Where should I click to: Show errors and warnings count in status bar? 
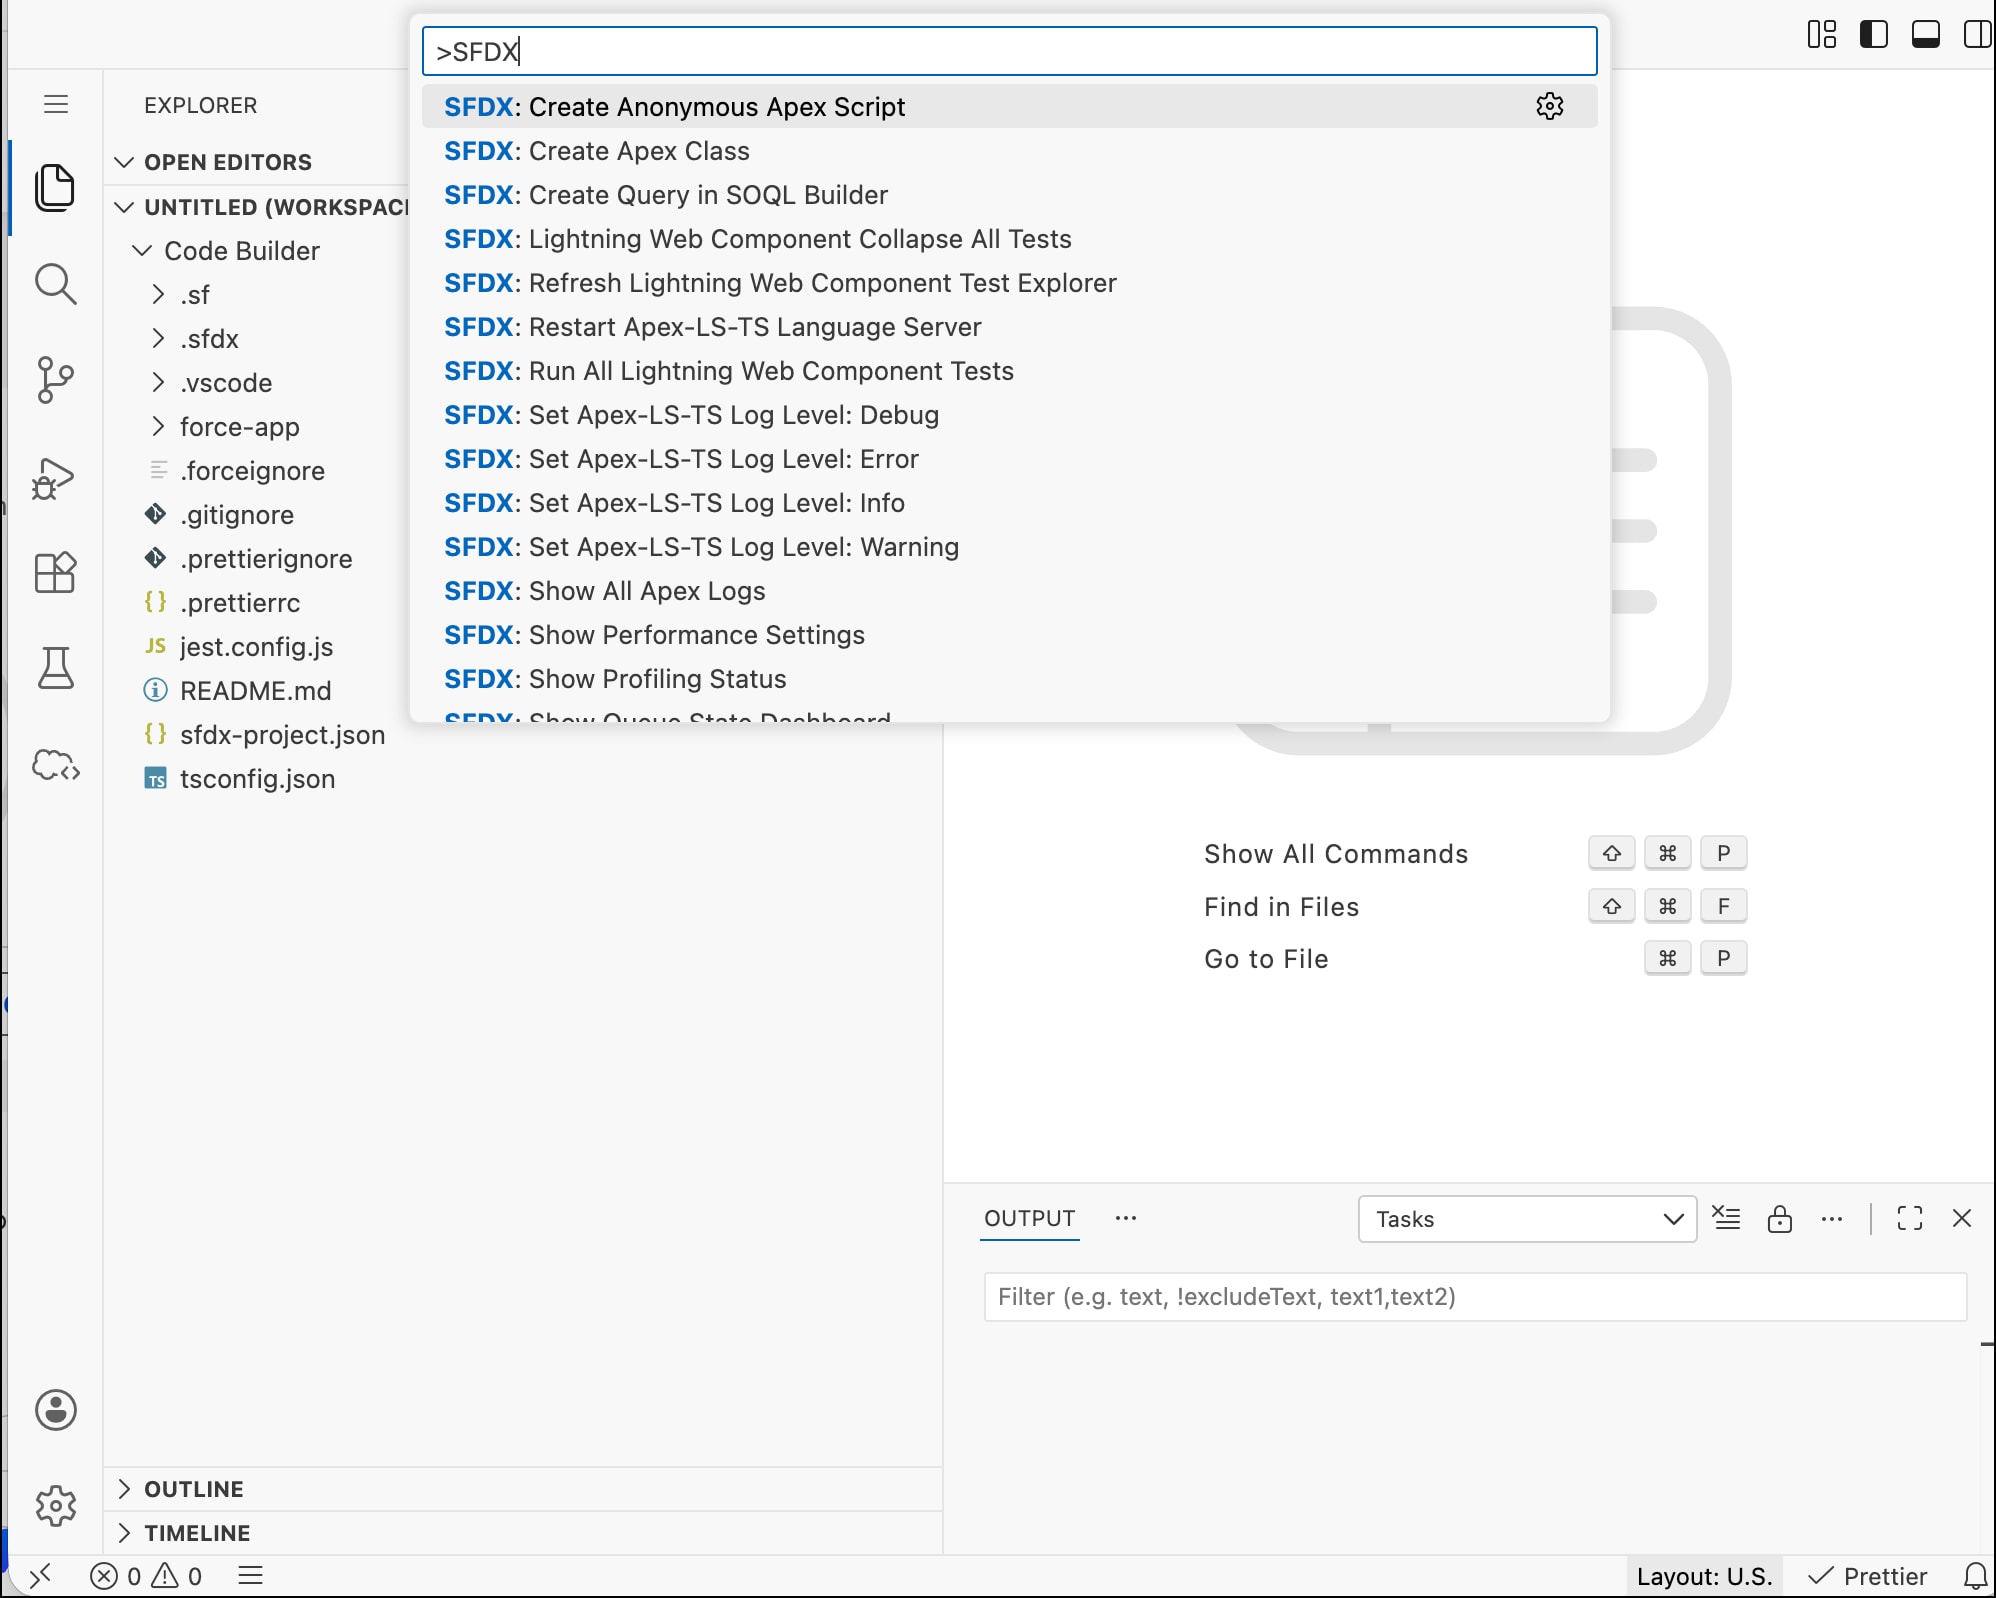click(x=146, y=1576)
